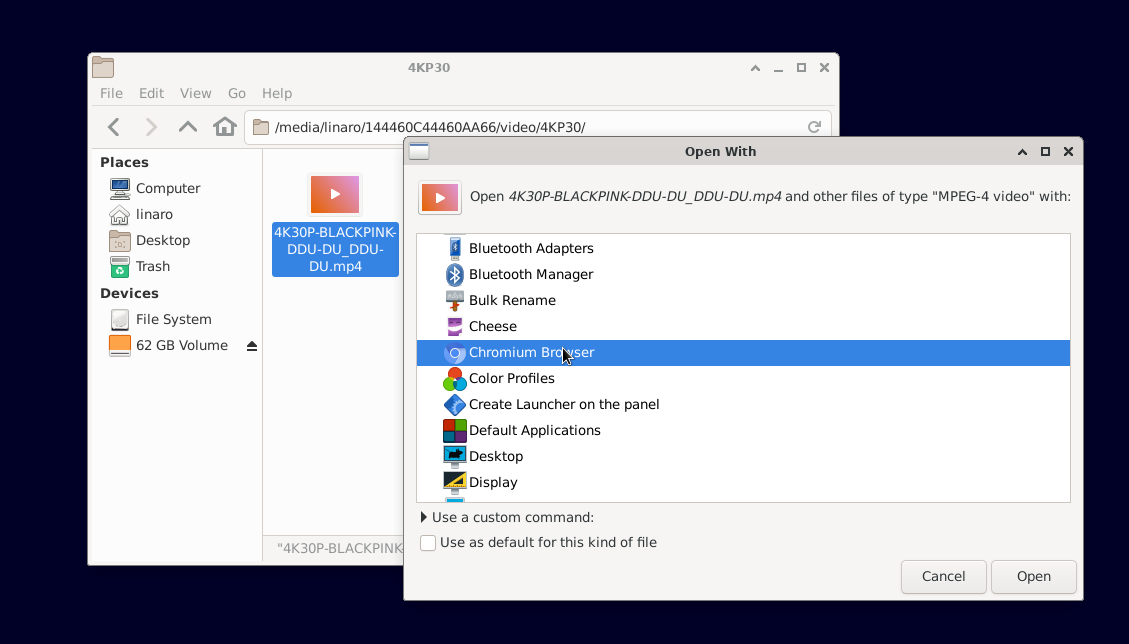Reload the folder location icon

click(814, 127)
